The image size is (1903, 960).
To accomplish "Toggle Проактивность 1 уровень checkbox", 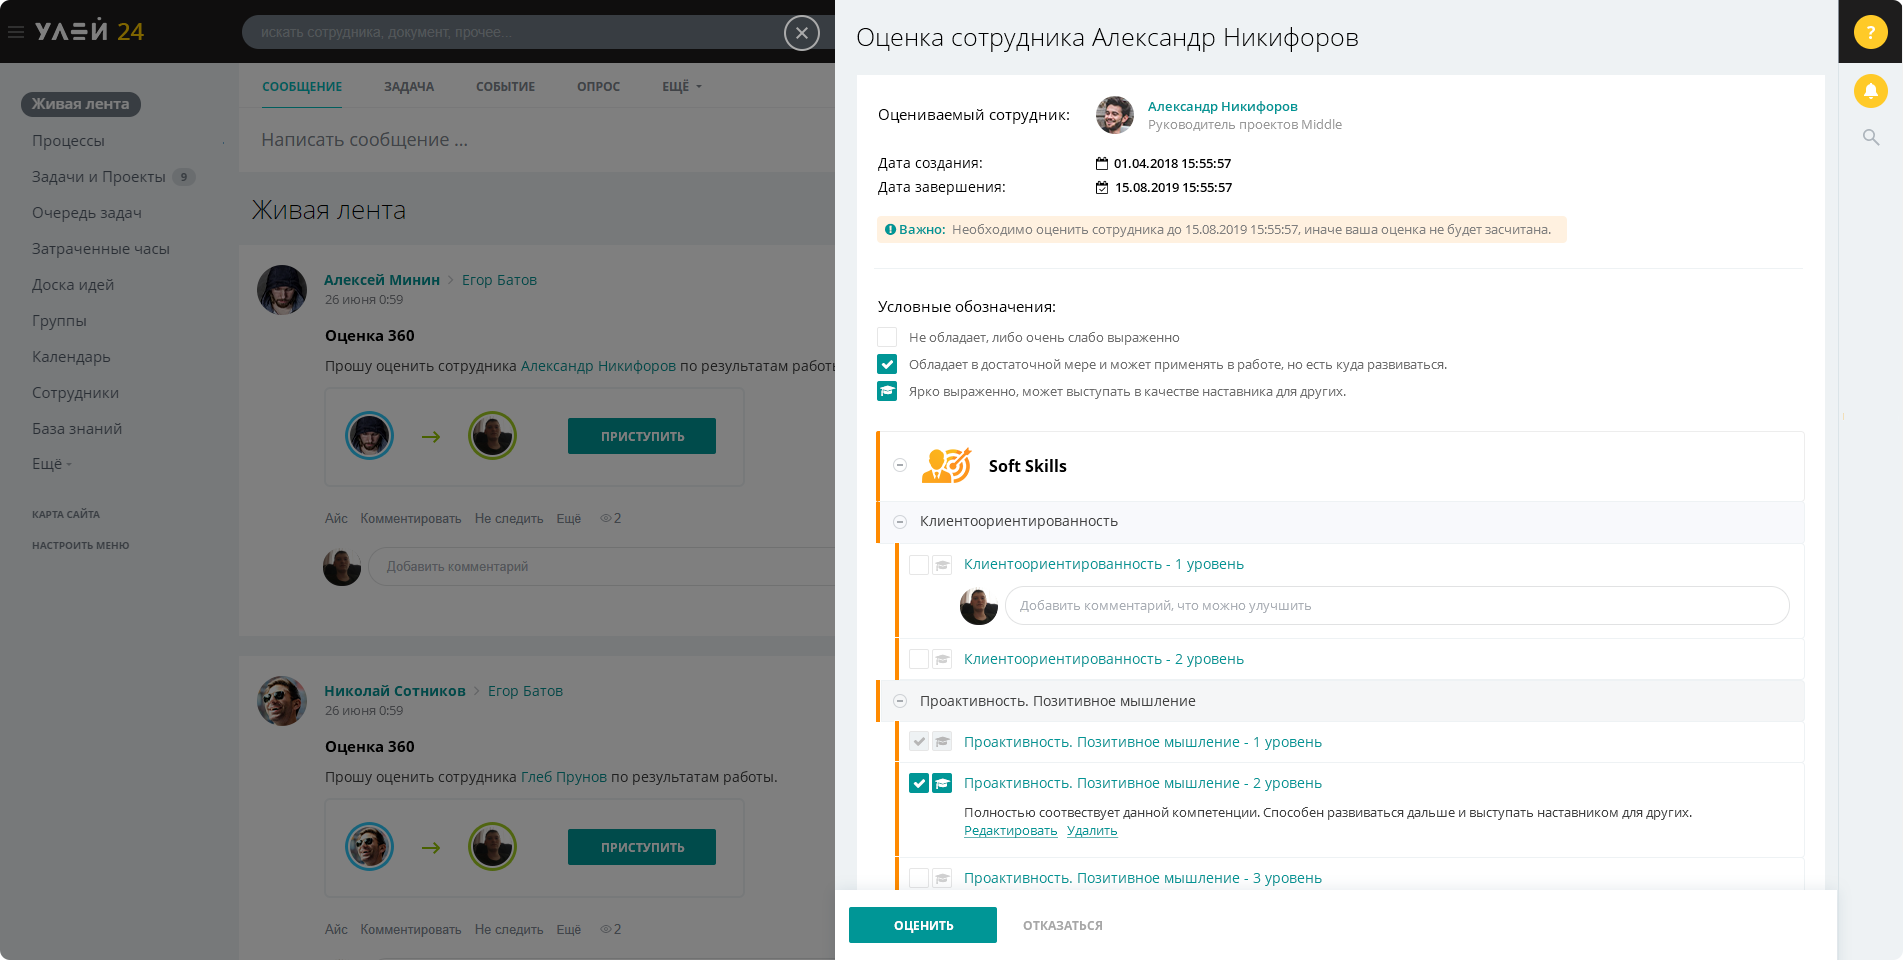I will [919, 742].
